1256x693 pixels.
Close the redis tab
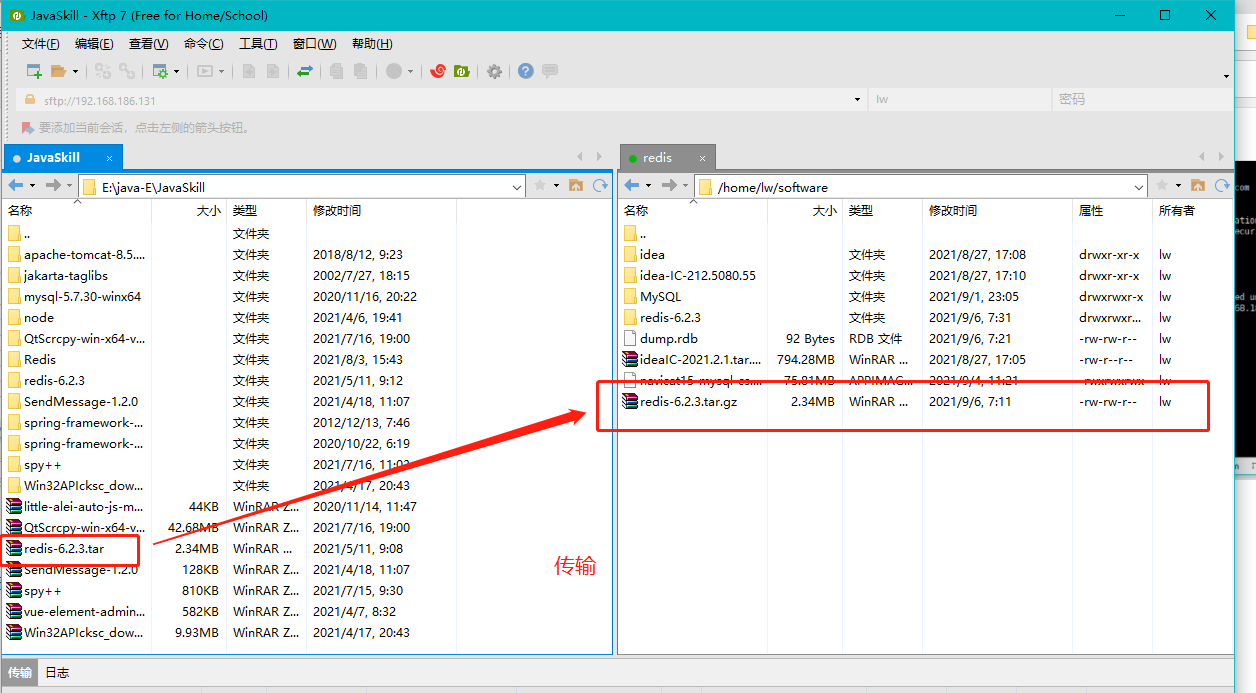click(x=702, y=158)
